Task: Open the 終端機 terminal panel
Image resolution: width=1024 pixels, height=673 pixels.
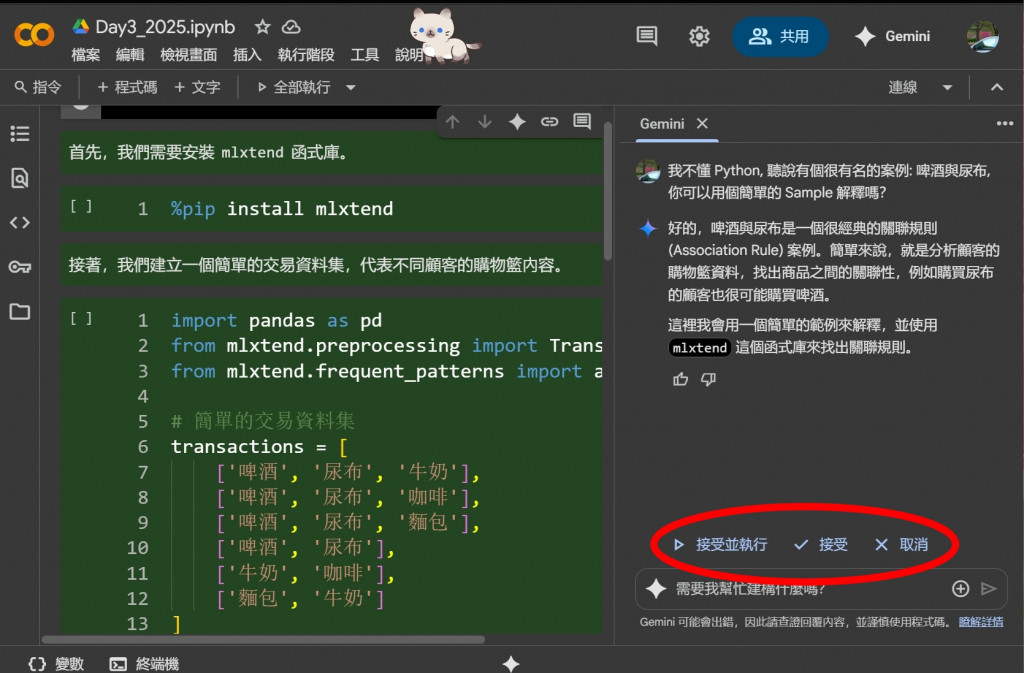Action: coord(144,664)
